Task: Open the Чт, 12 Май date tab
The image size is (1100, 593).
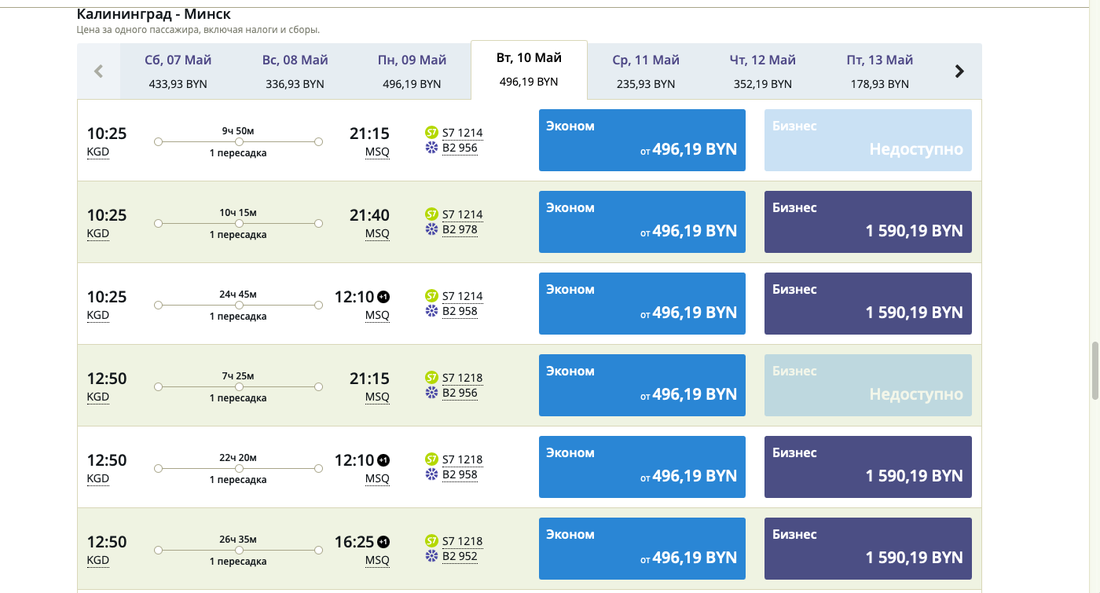Action: pyautogui.click(x=763, y=71)
